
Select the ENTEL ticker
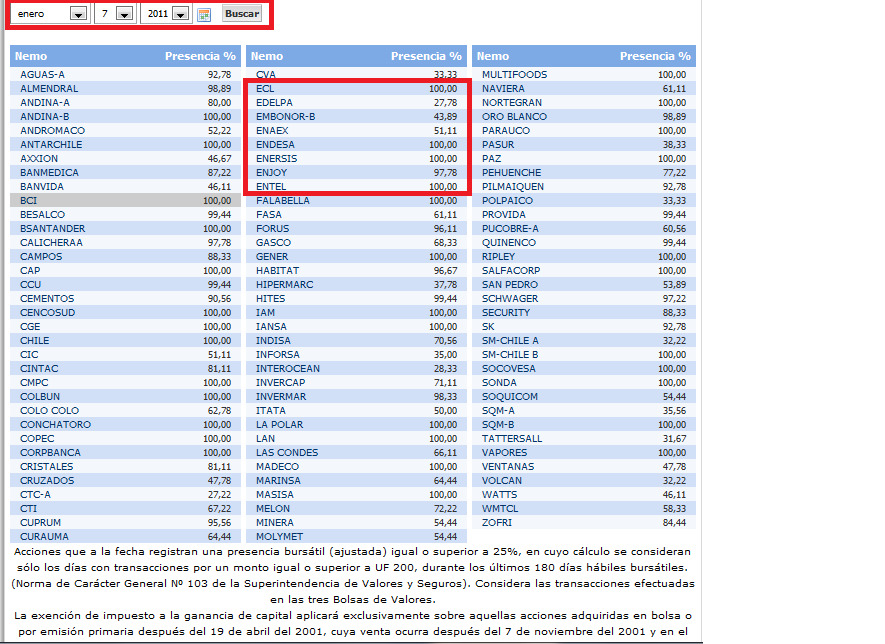[x=271, y=186]
